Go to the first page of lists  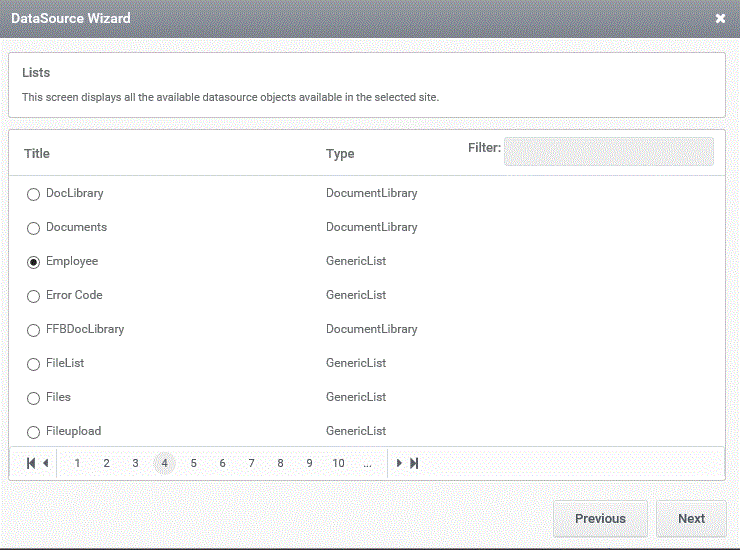click(x=31, y=463)
